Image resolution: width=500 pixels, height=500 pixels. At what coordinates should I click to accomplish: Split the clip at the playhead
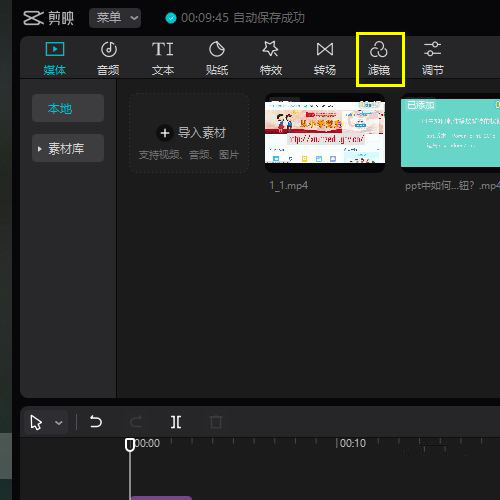pos(176,422)
